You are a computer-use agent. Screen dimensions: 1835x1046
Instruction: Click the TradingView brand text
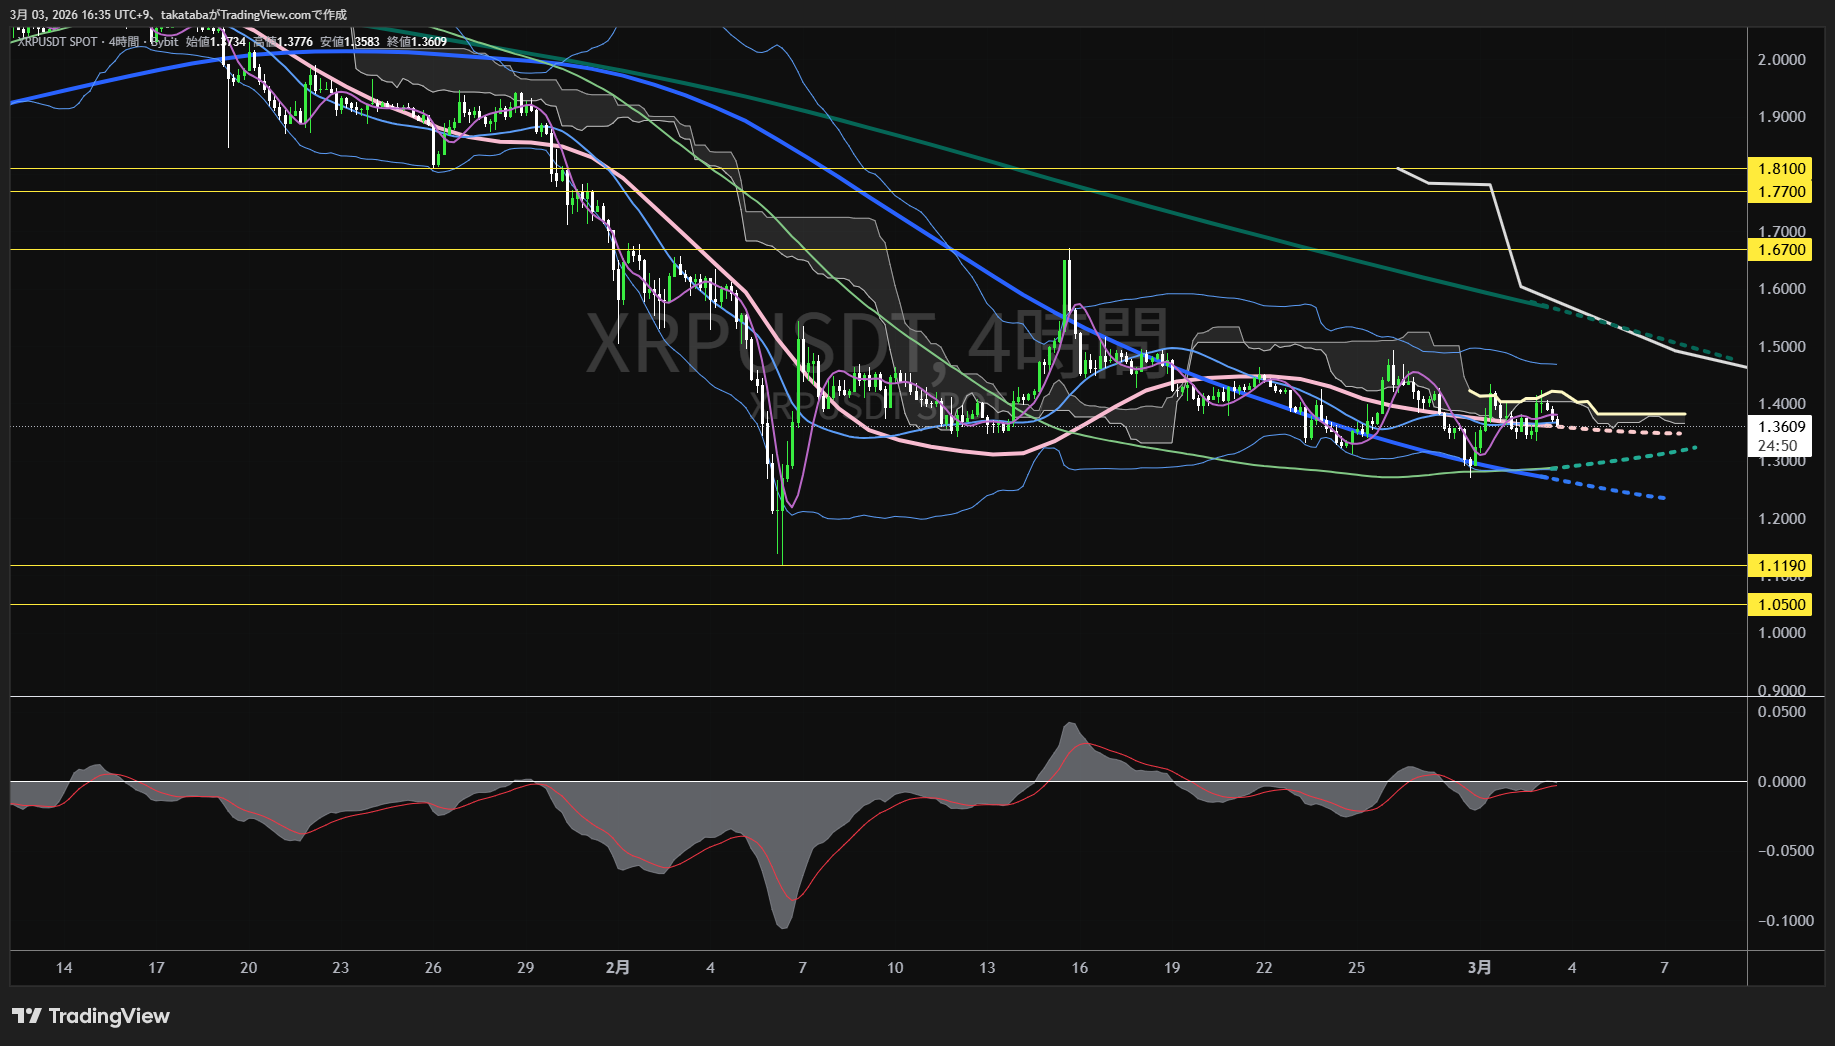[x=109, y=1016]
